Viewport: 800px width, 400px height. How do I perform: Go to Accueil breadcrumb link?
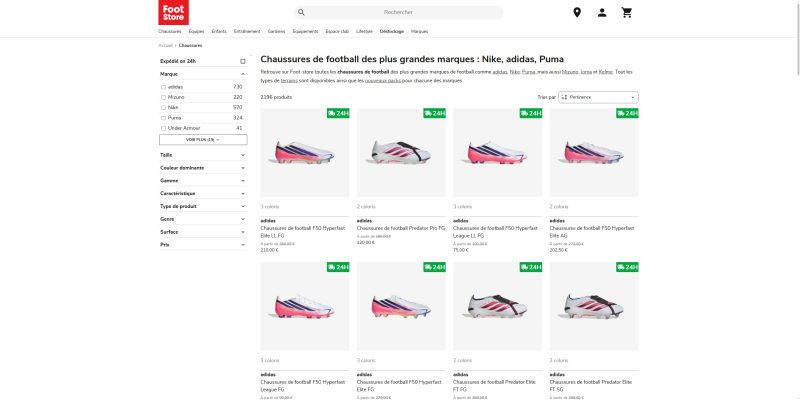(165, 45)
